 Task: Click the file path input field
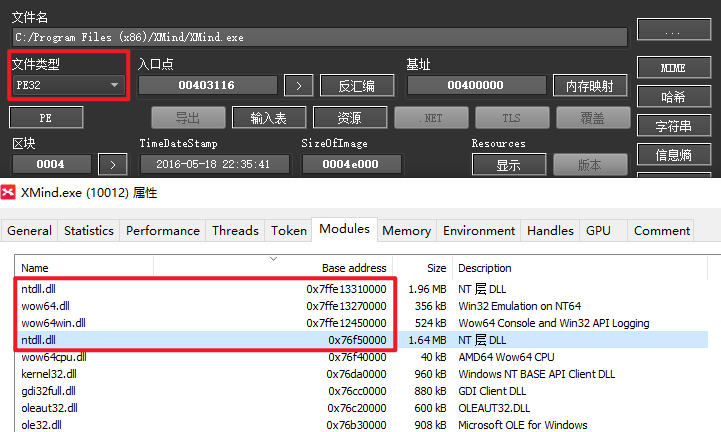(320, 37)
